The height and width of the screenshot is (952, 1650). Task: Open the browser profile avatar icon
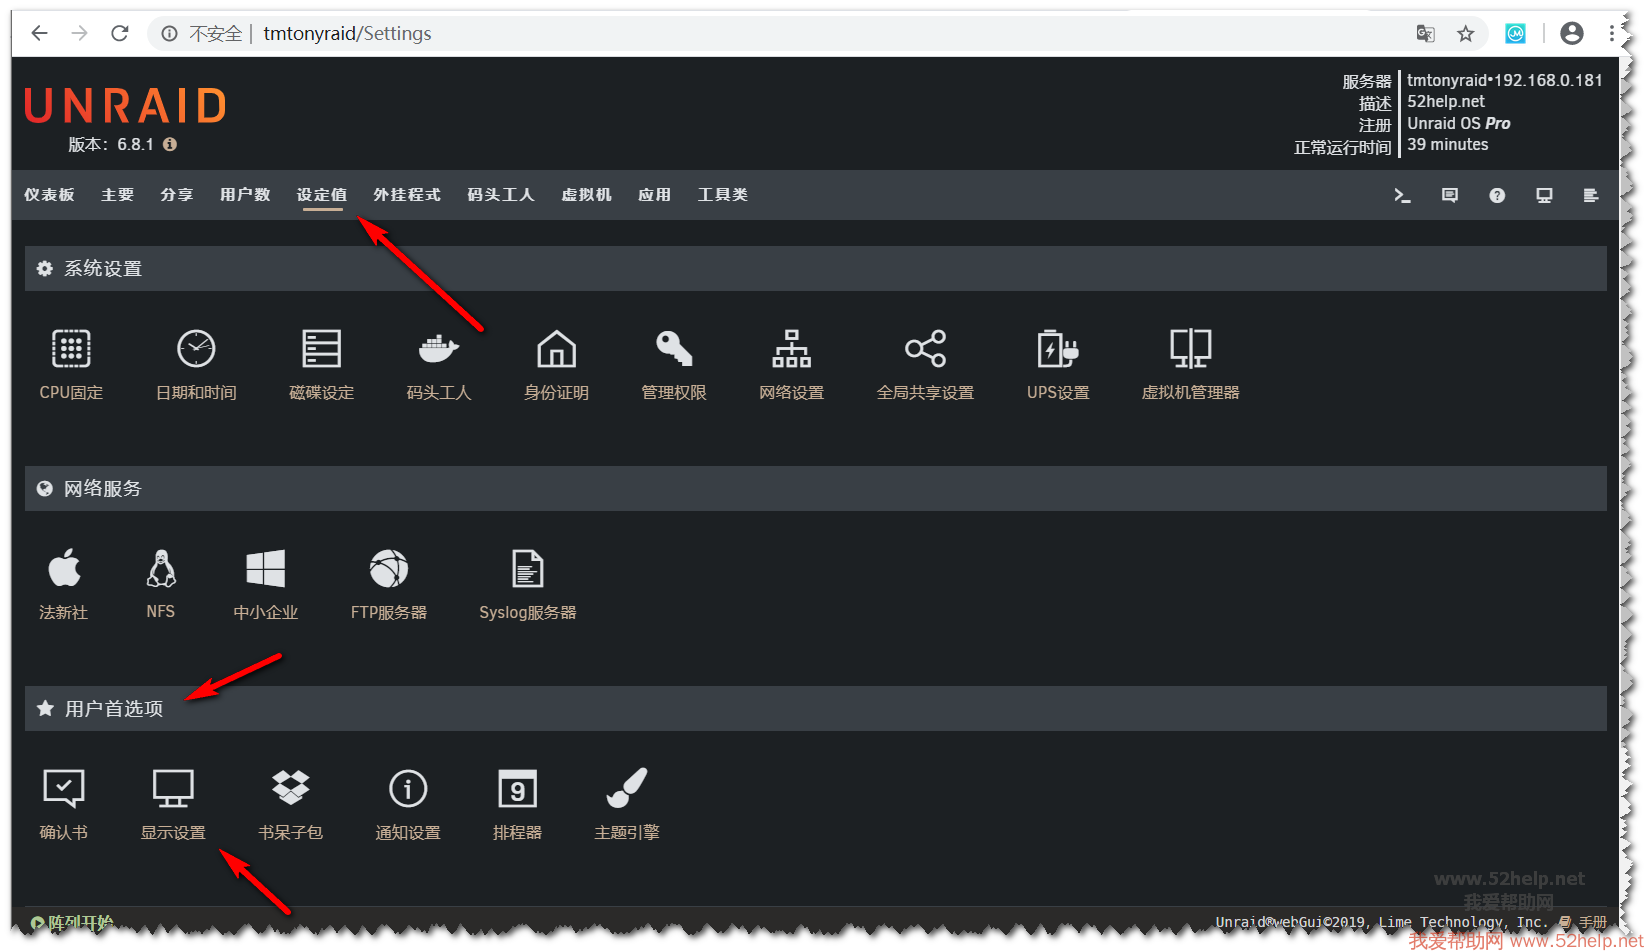1572,34
